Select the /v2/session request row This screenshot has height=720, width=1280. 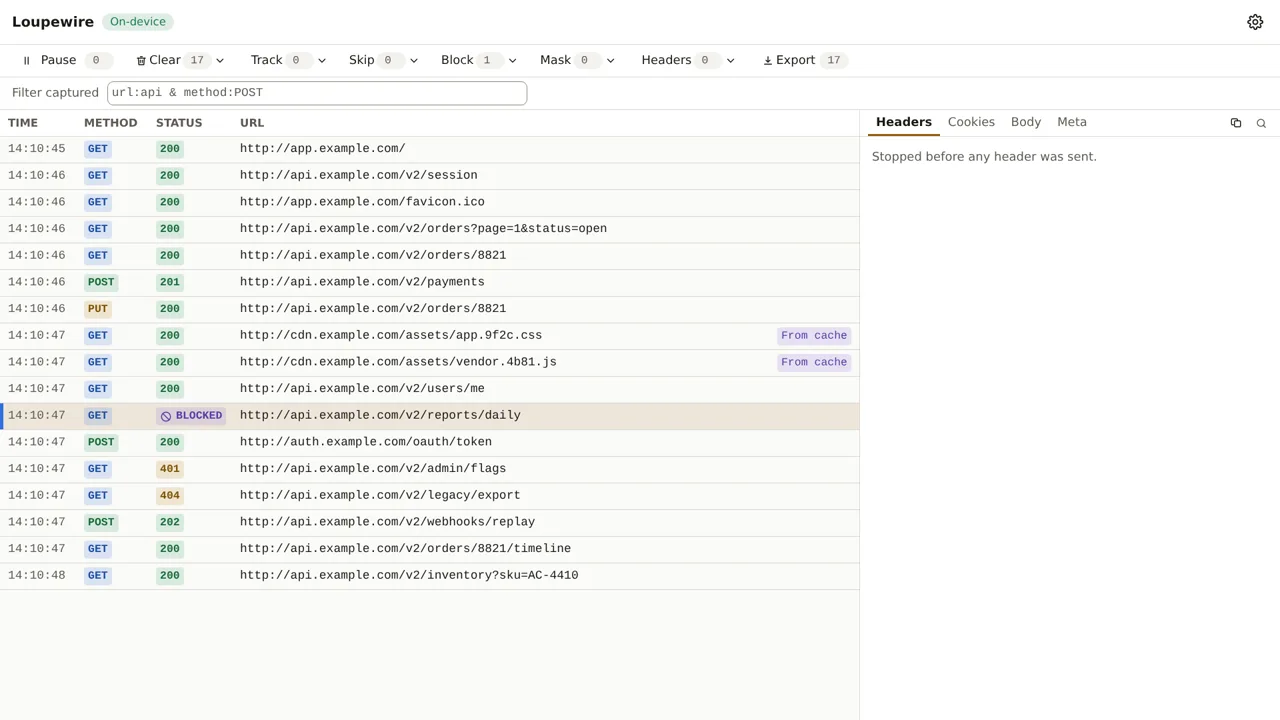pyautogui.click(x=430, y=176)
